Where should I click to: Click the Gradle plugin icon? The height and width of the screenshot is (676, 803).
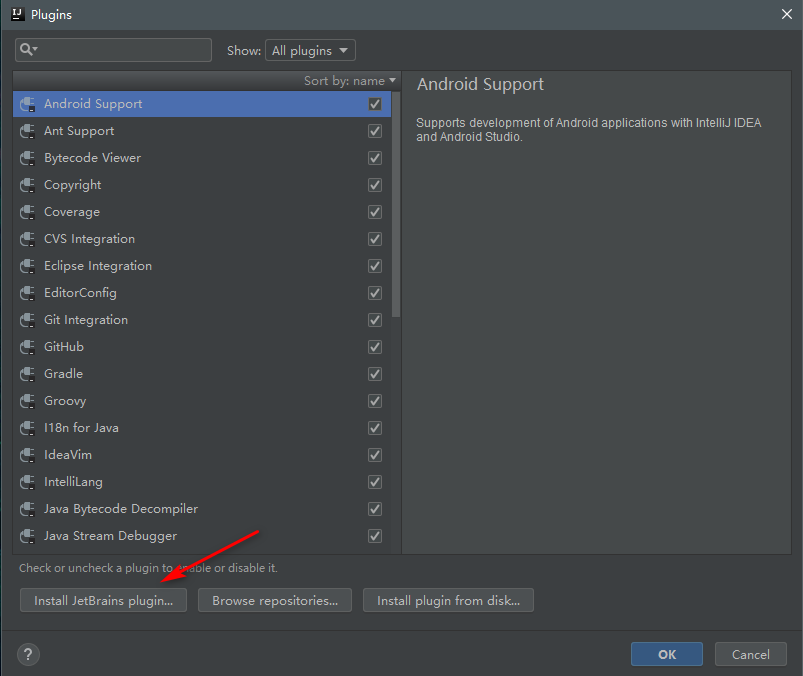(28, 374)
